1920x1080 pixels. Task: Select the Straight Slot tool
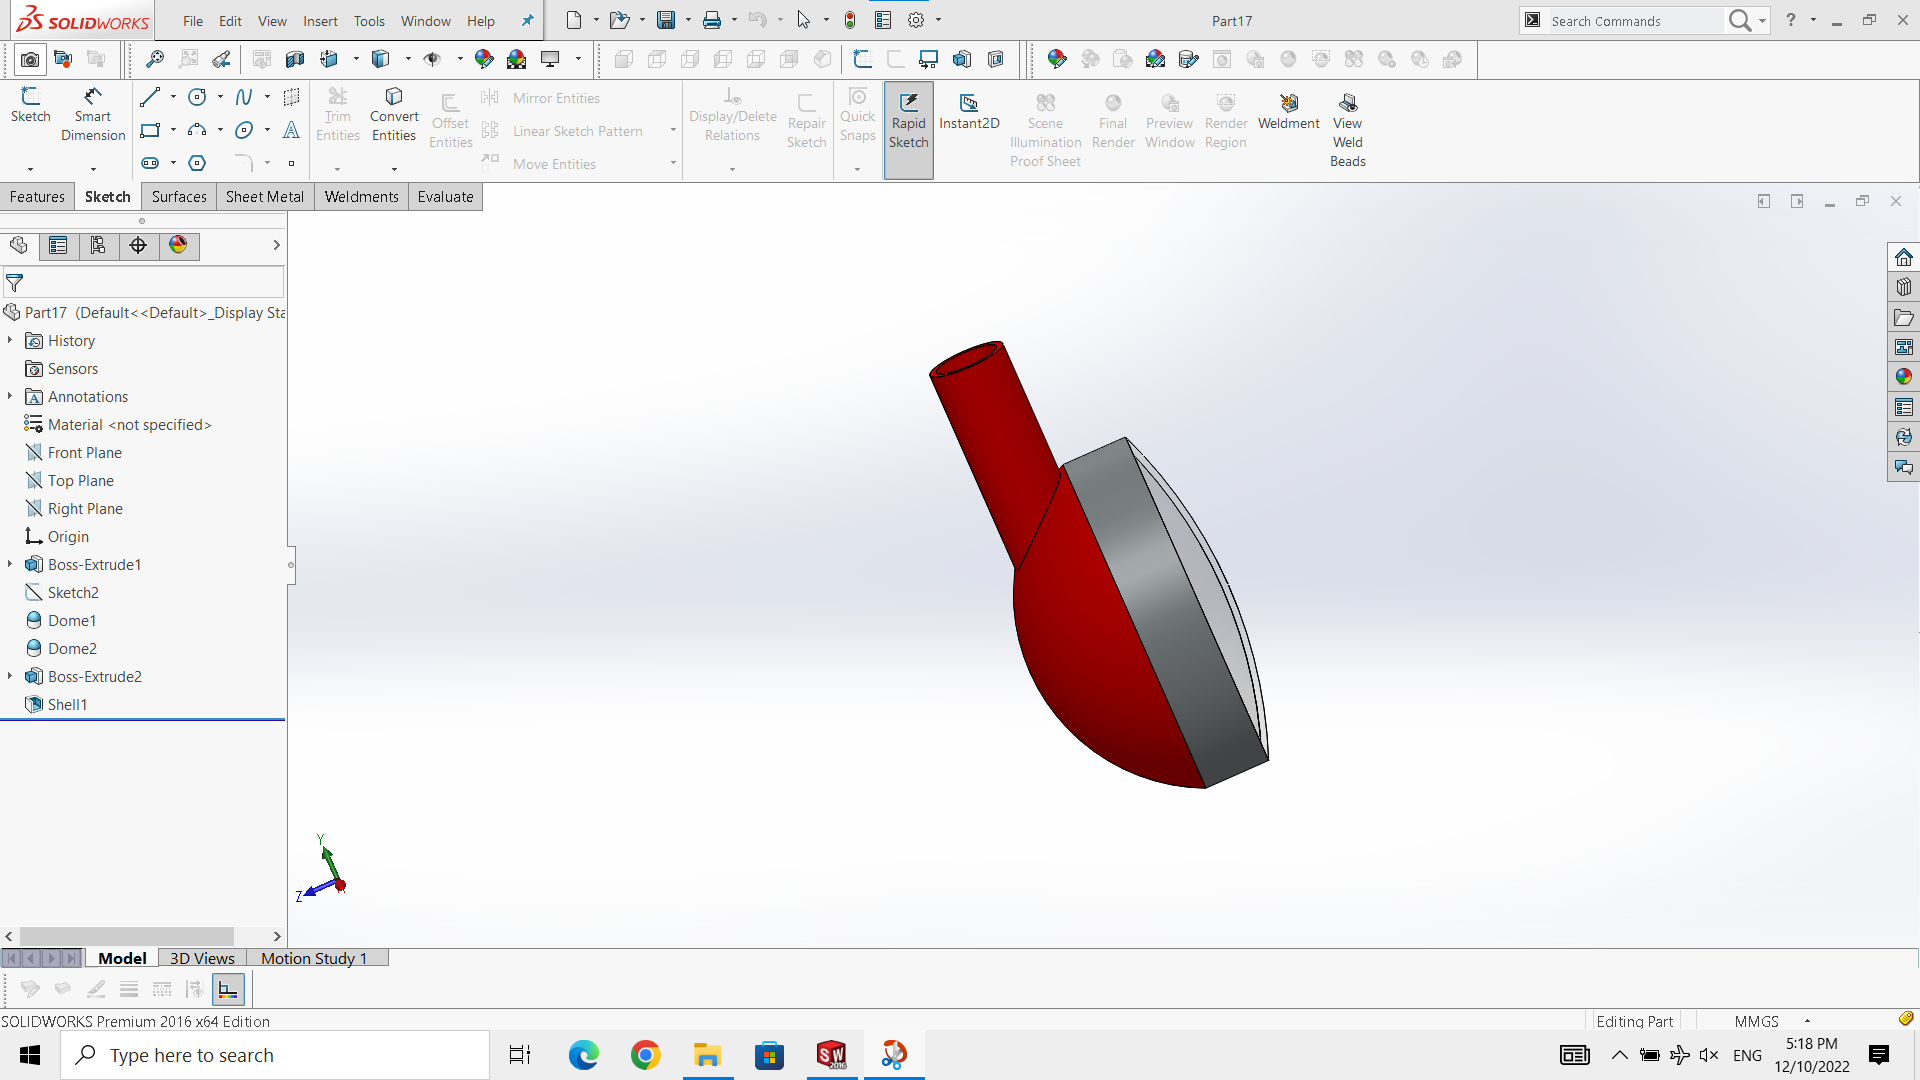[150, 163]
